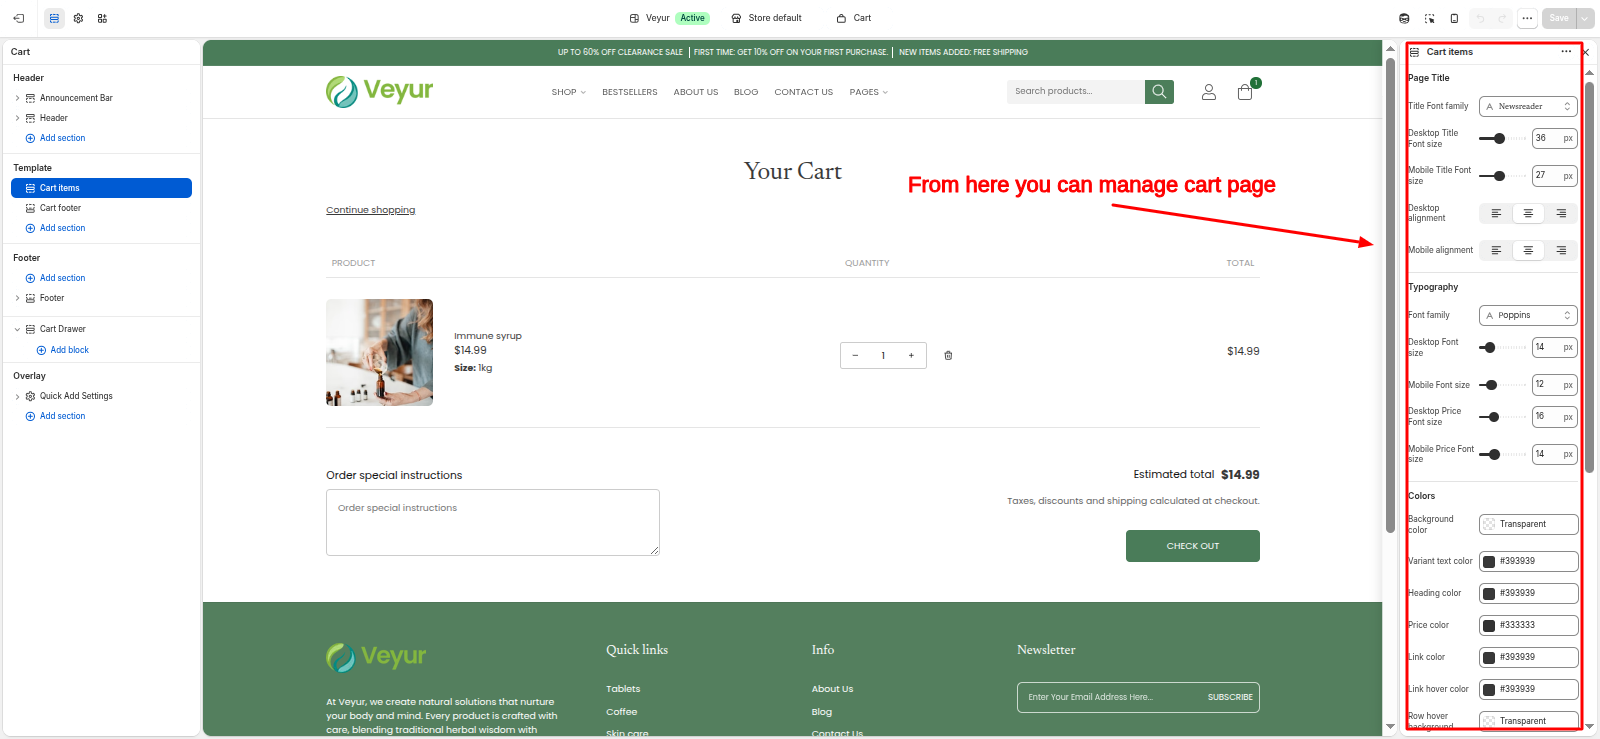Set Desktop alignment to center
Screen dimensions: 1600x739
coord(1528,213)
